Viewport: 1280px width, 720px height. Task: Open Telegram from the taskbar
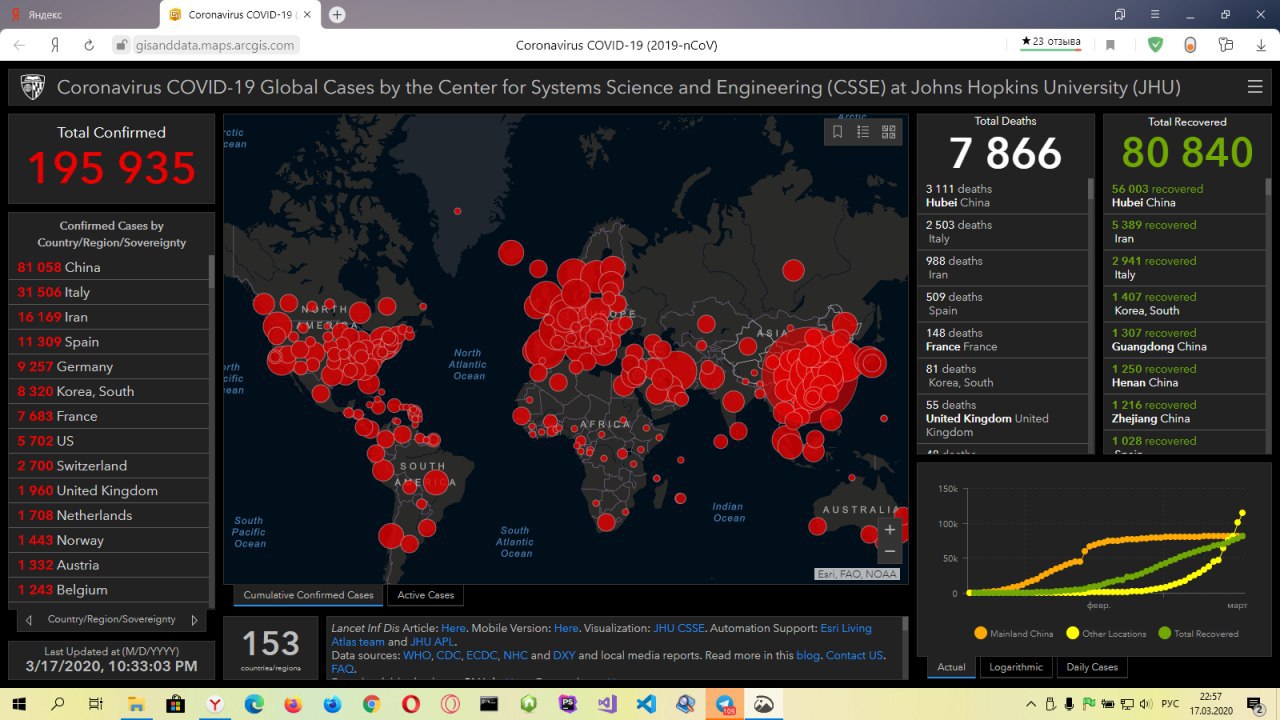point(725,704)
